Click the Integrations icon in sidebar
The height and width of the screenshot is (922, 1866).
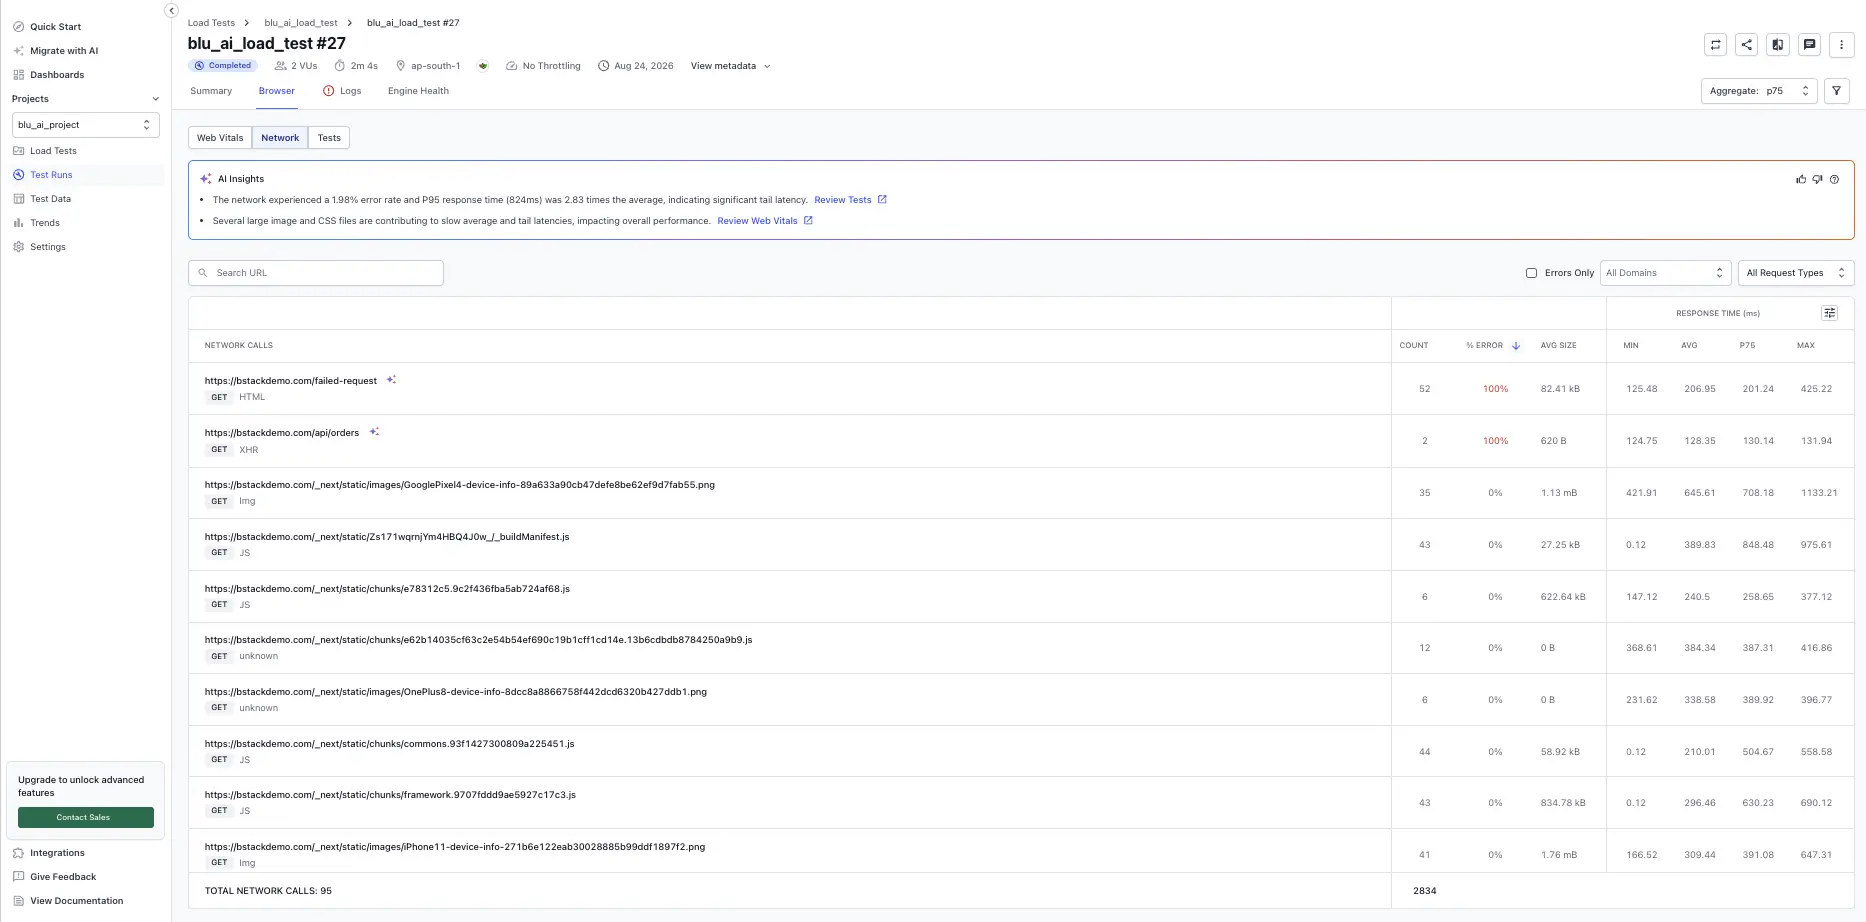pyautogui.click(x=18, y=853)
